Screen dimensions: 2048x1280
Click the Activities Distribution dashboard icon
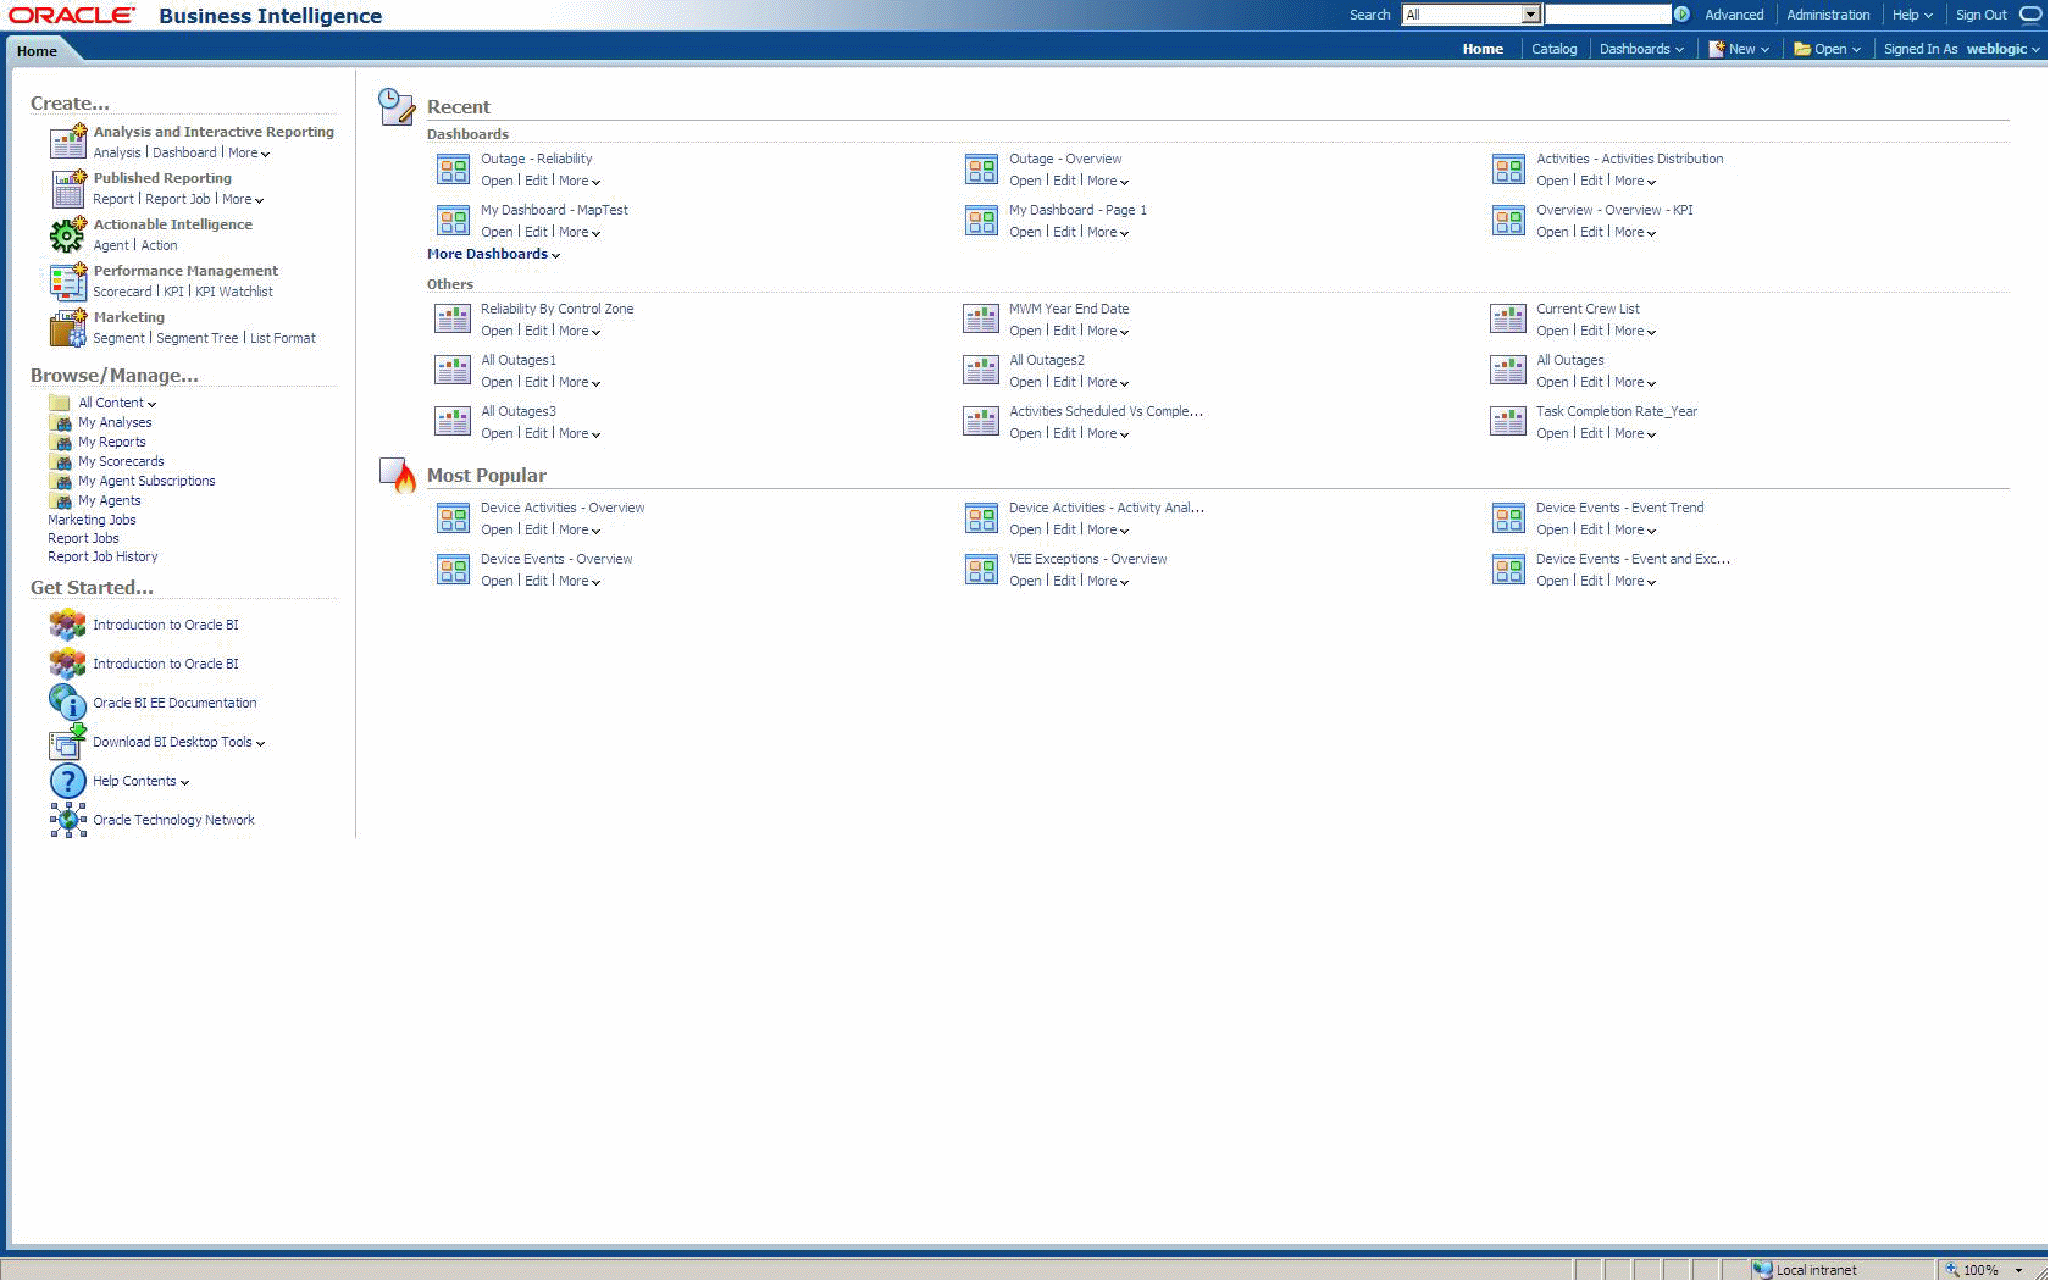point(1508,169)
